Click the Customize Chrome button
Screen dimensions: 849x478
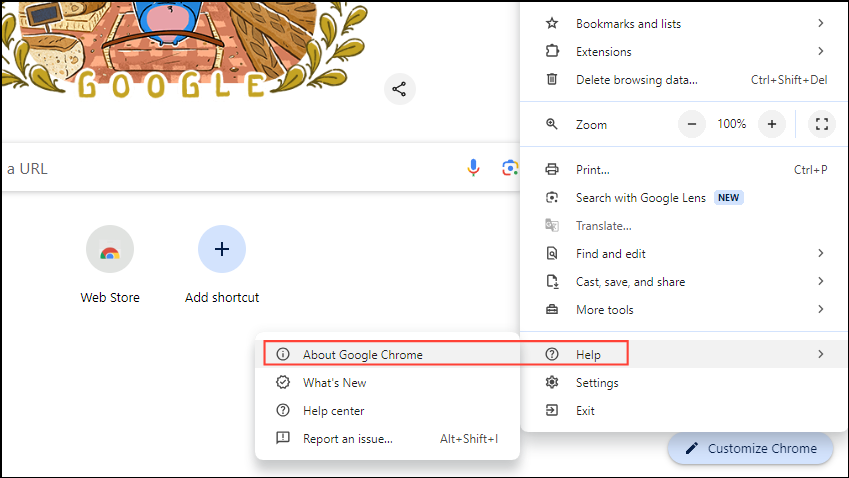click(x=750, y=448)
